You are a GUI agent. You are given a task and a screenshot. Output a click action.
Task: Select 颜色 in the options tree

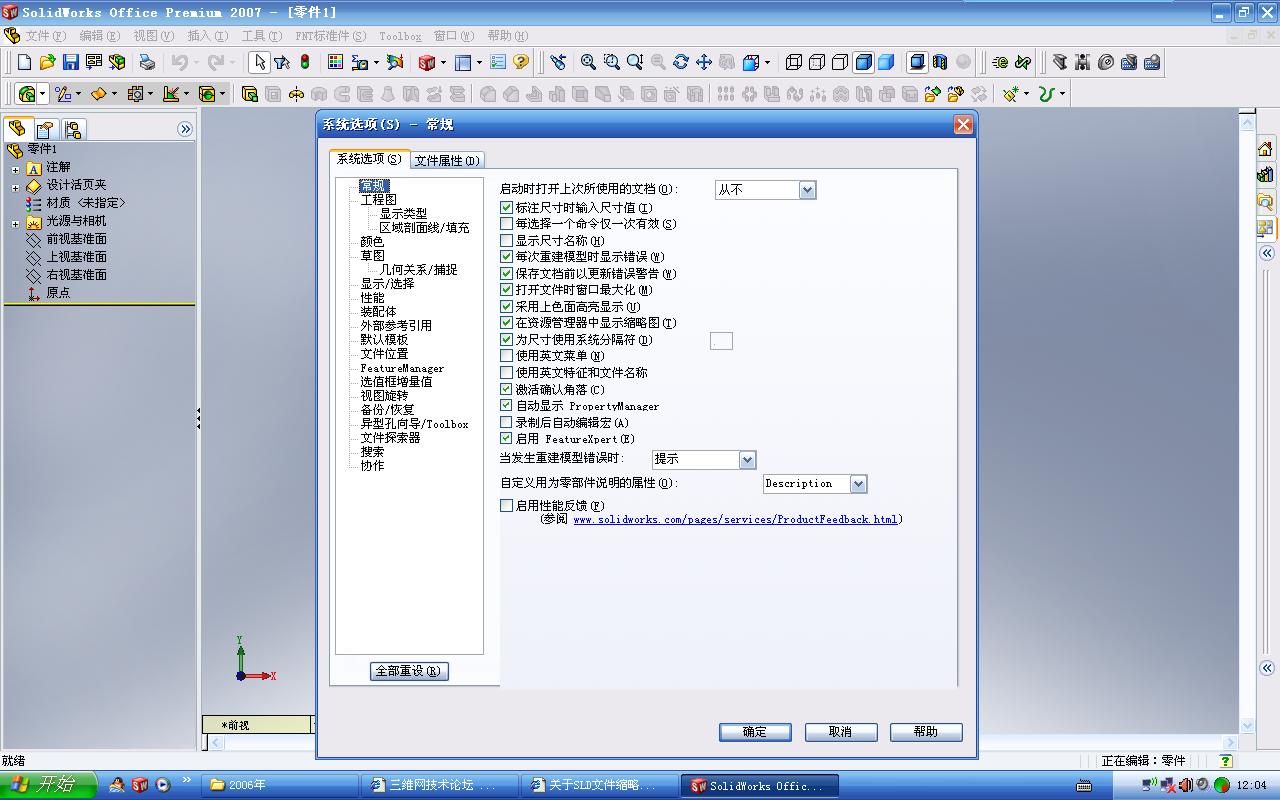point(372,242)
